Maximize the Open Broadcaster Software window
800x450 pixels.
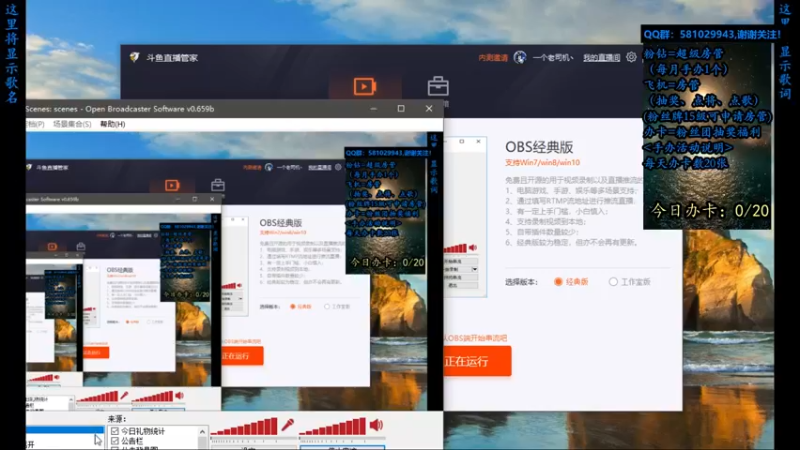(x=401, y=109)
